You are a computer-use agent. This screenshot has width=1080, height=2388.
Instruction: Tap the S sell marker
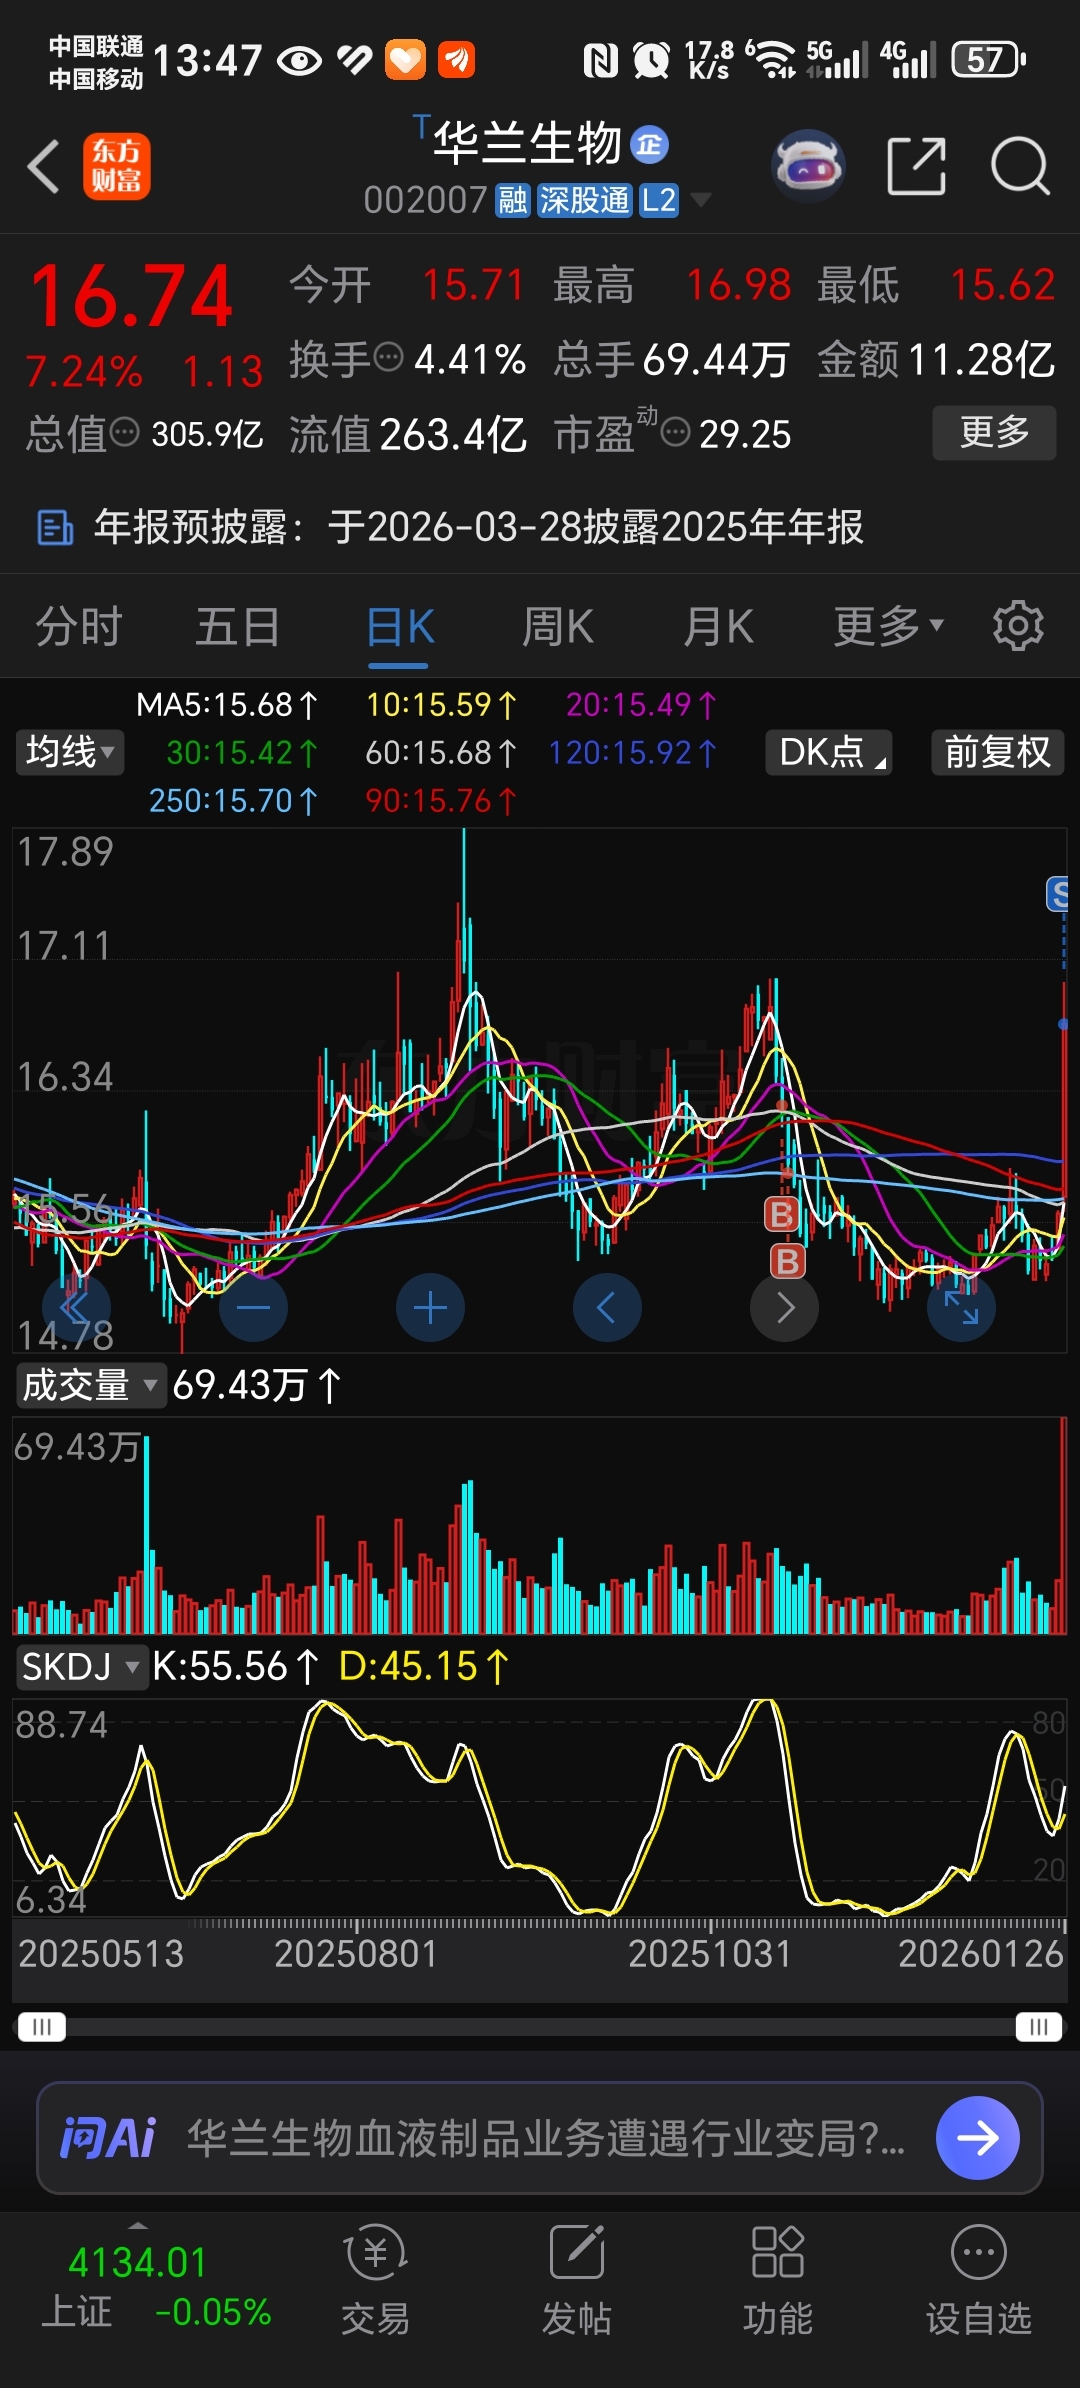(x=1058, y=893)
